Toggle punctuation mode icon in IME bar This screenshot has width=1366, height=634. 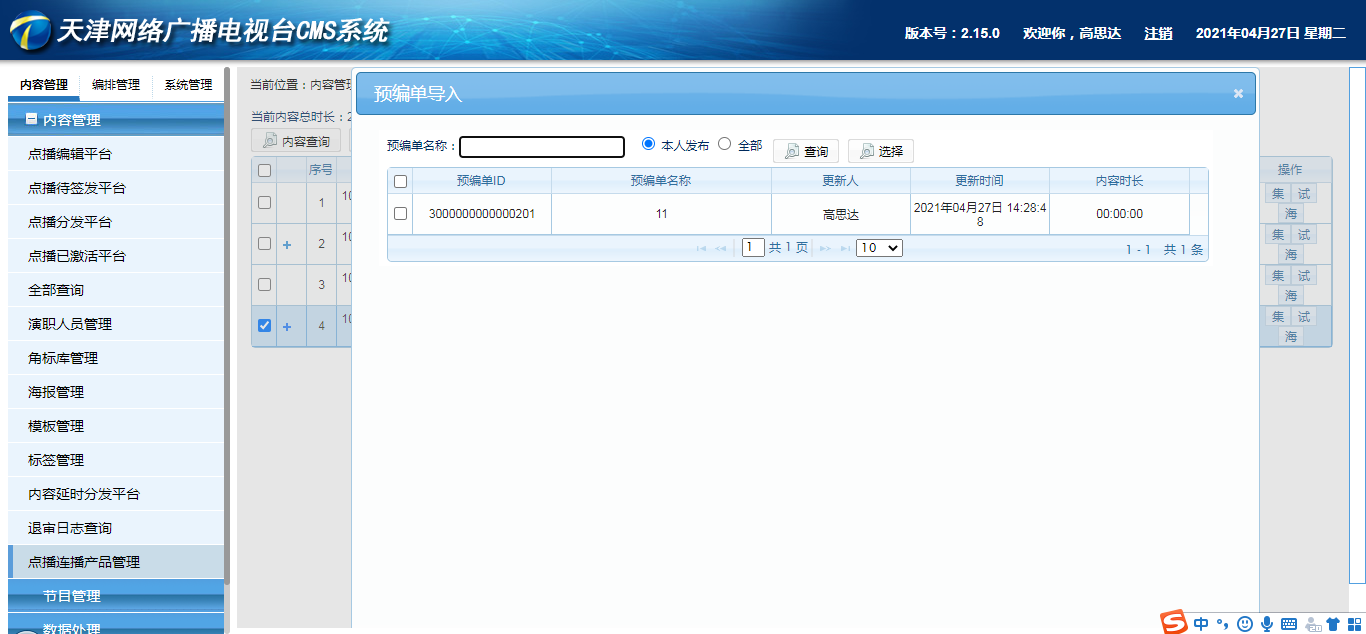[x=1222, y=625]
